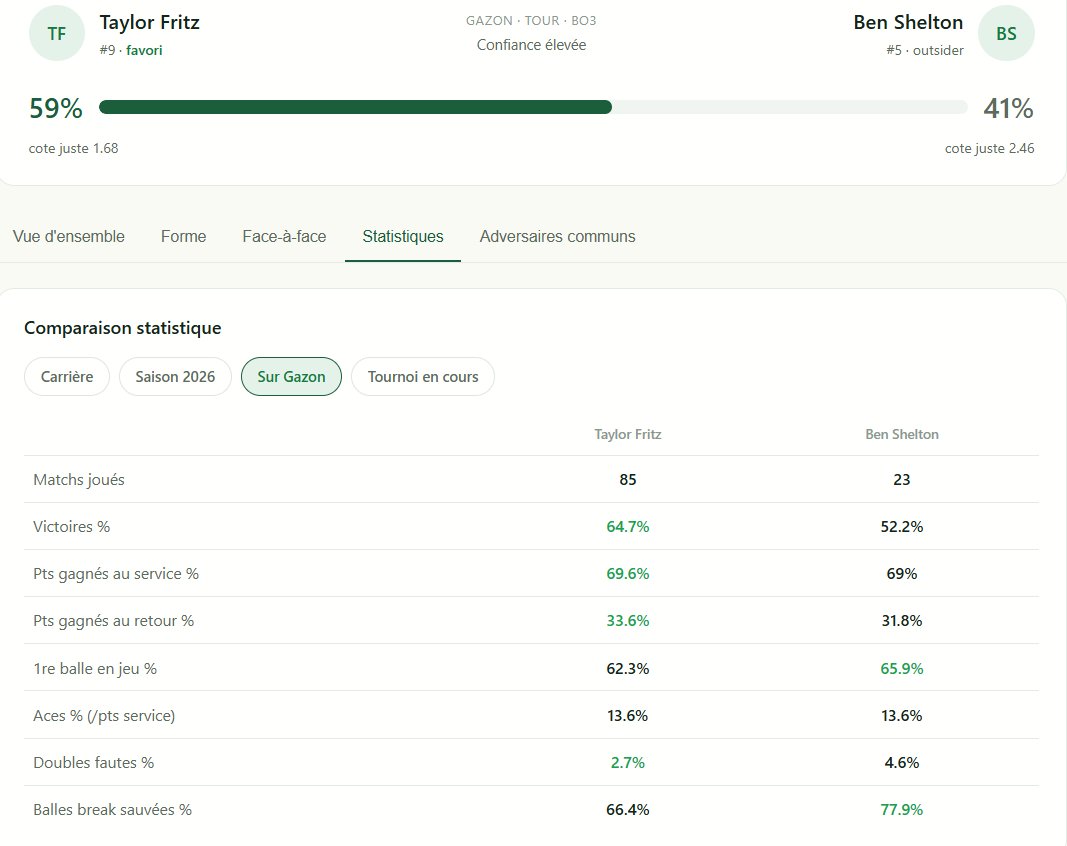Click the '#9 · favori' ranking text
The width and height of the screenshot is (1067, 846).
[131, 50]
